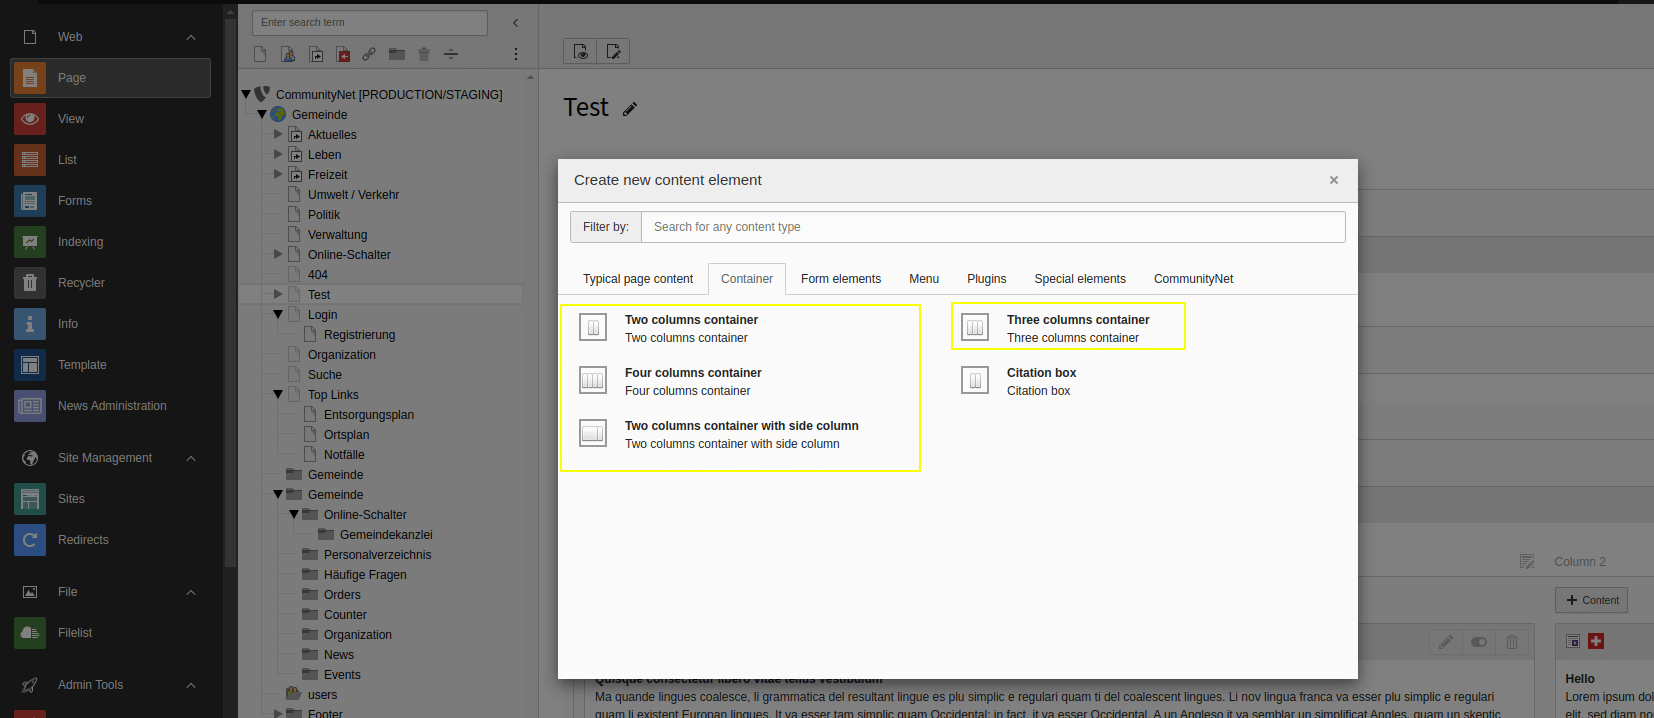Screen dimensions: 1654x718
Task: Choose Four columns container link
Action: click(x=693, y=373)
